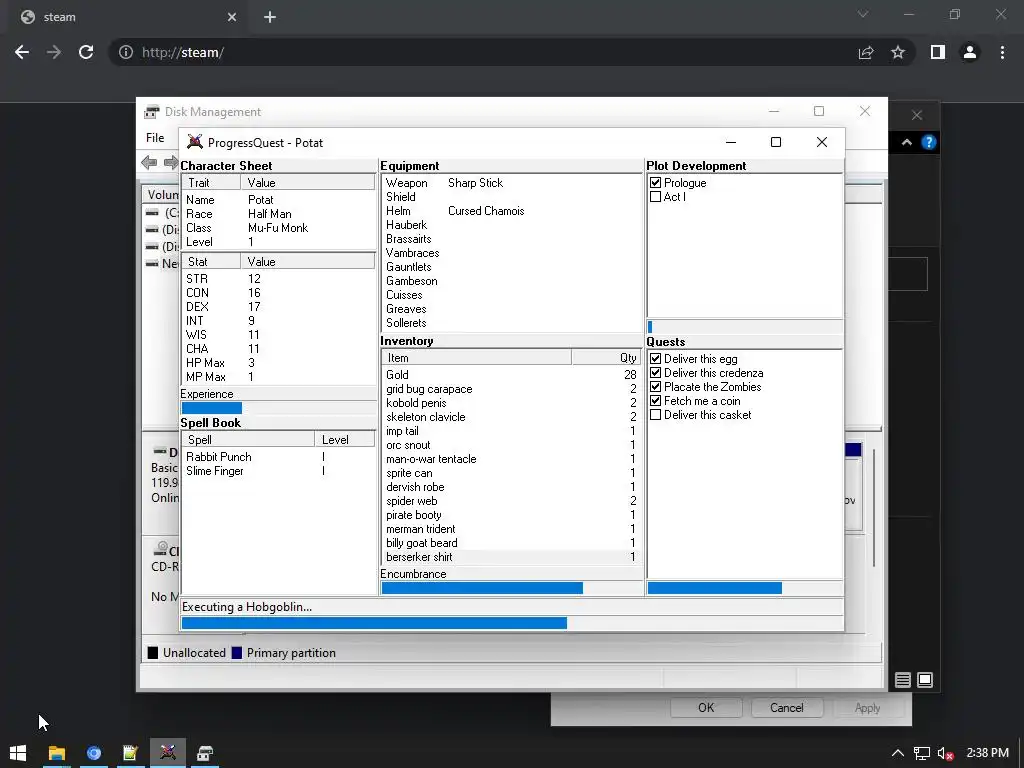Click the plot development progress bar
The height and width of the screenshot is (768, 1024).
pos(744,327)
